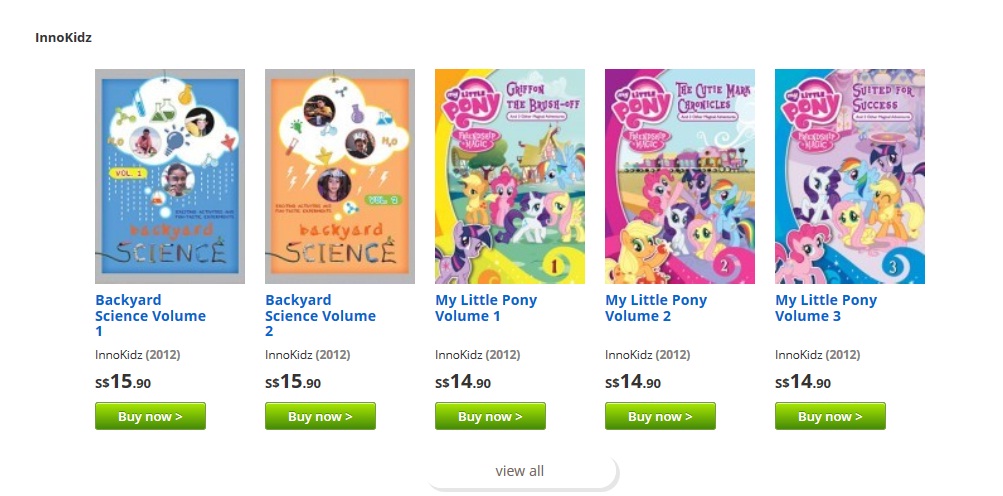1003x496 pixels.
Task: Follow the My Little Pony Volume 2 title link
Action: [656, 308]
